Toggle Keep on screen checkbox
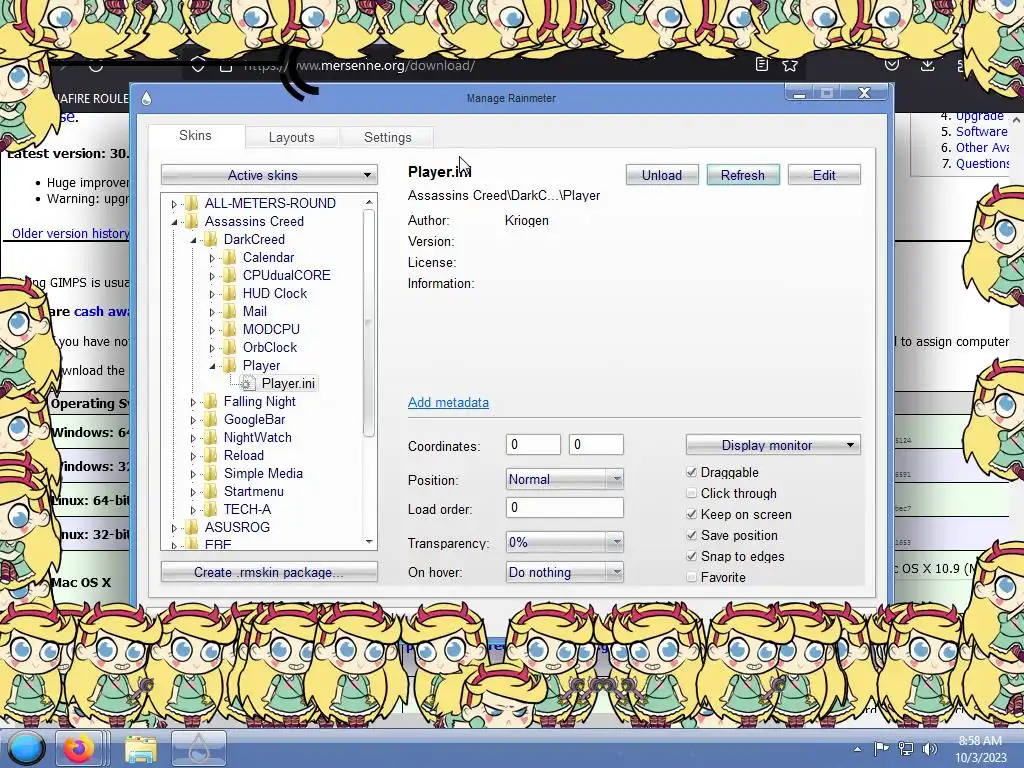The width and height of the screenshot is (1024, 768). [692, 514]
